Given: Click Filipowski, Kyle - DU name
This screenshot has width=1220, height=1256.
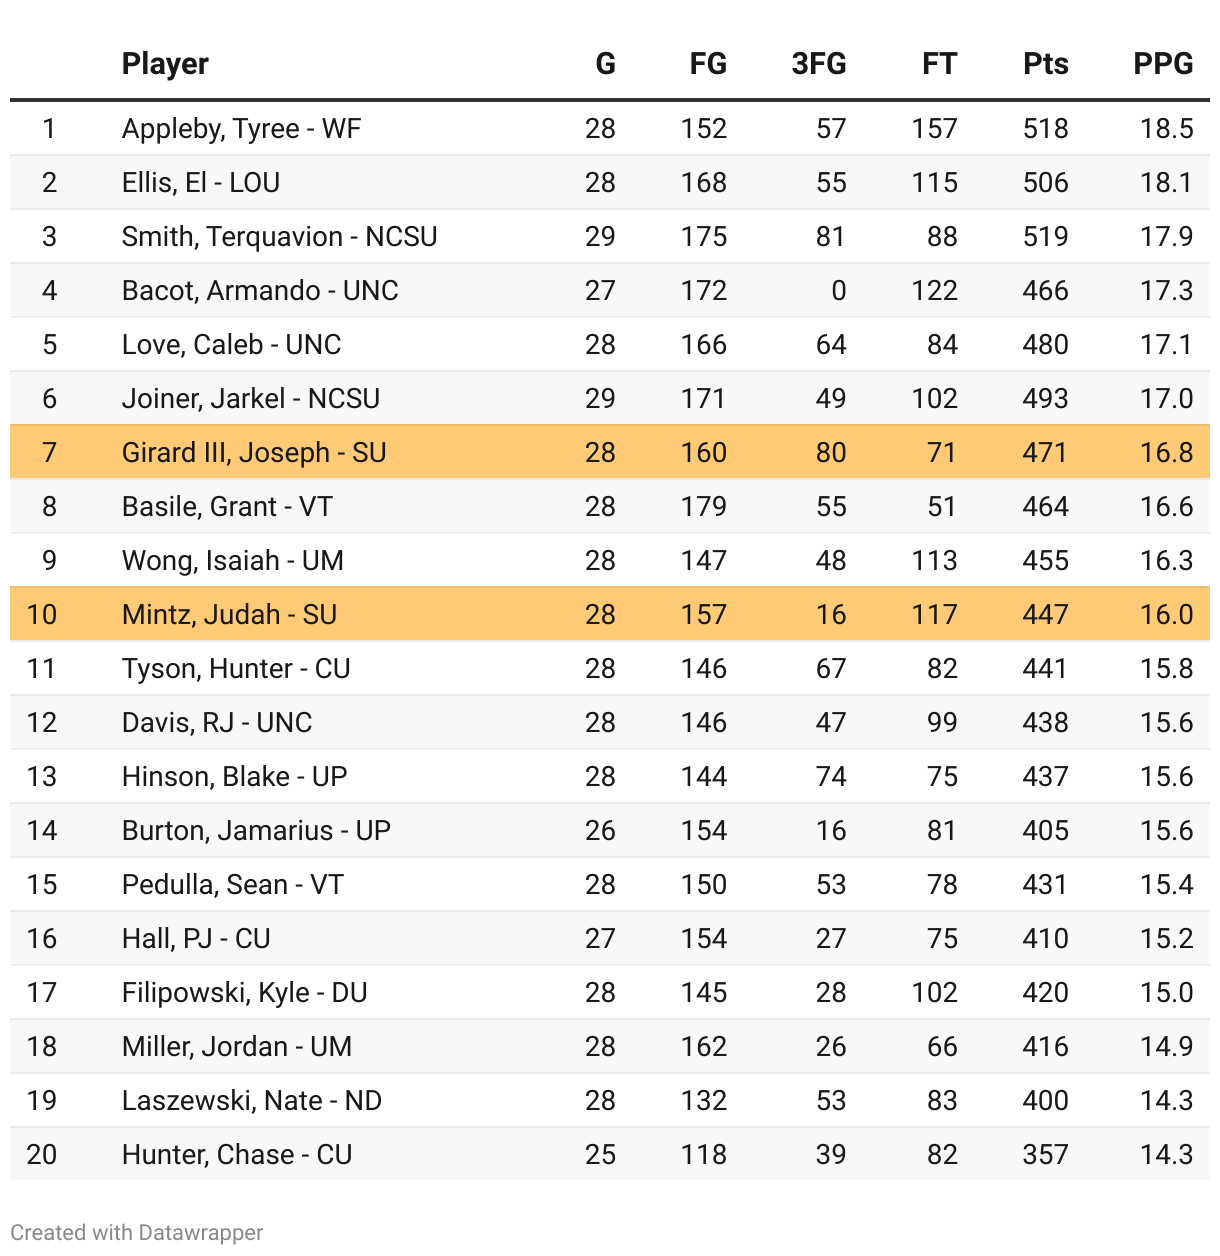Looking at the screenshot, I should click(245, 993).
